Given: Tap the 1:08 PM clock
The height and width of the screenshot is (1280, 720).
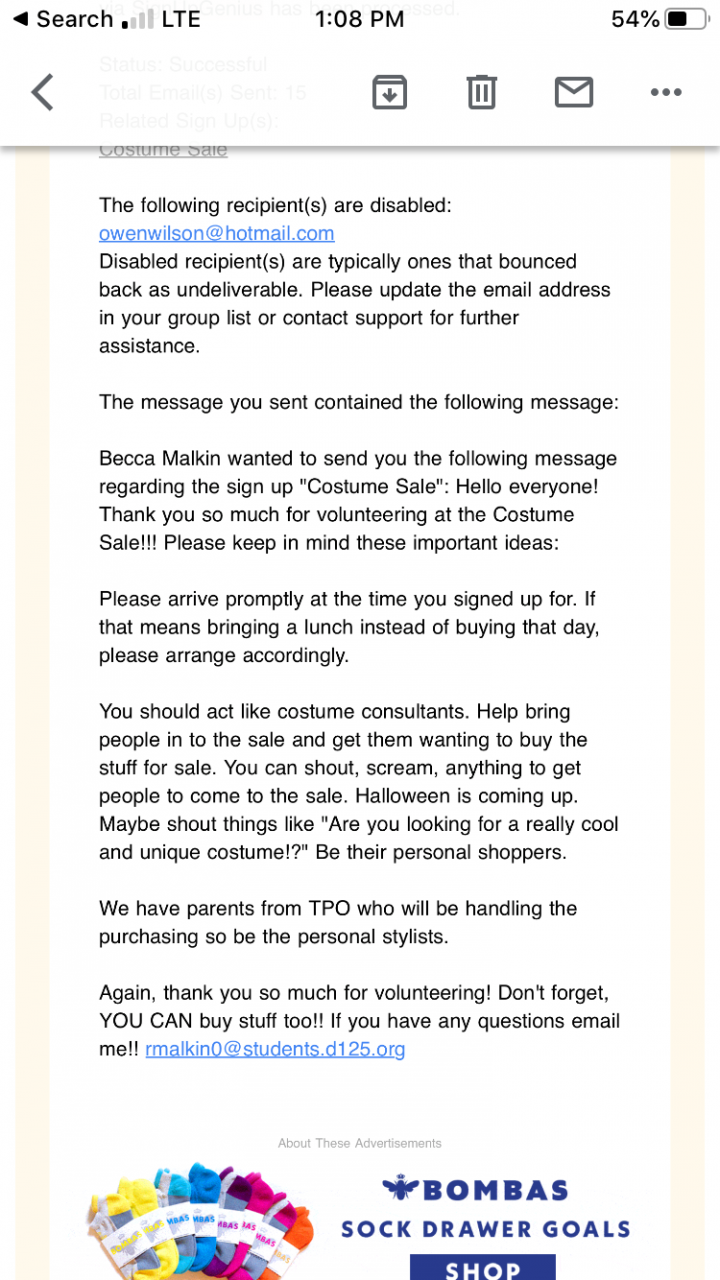Looking at the screenshot, I should point(359,19).
